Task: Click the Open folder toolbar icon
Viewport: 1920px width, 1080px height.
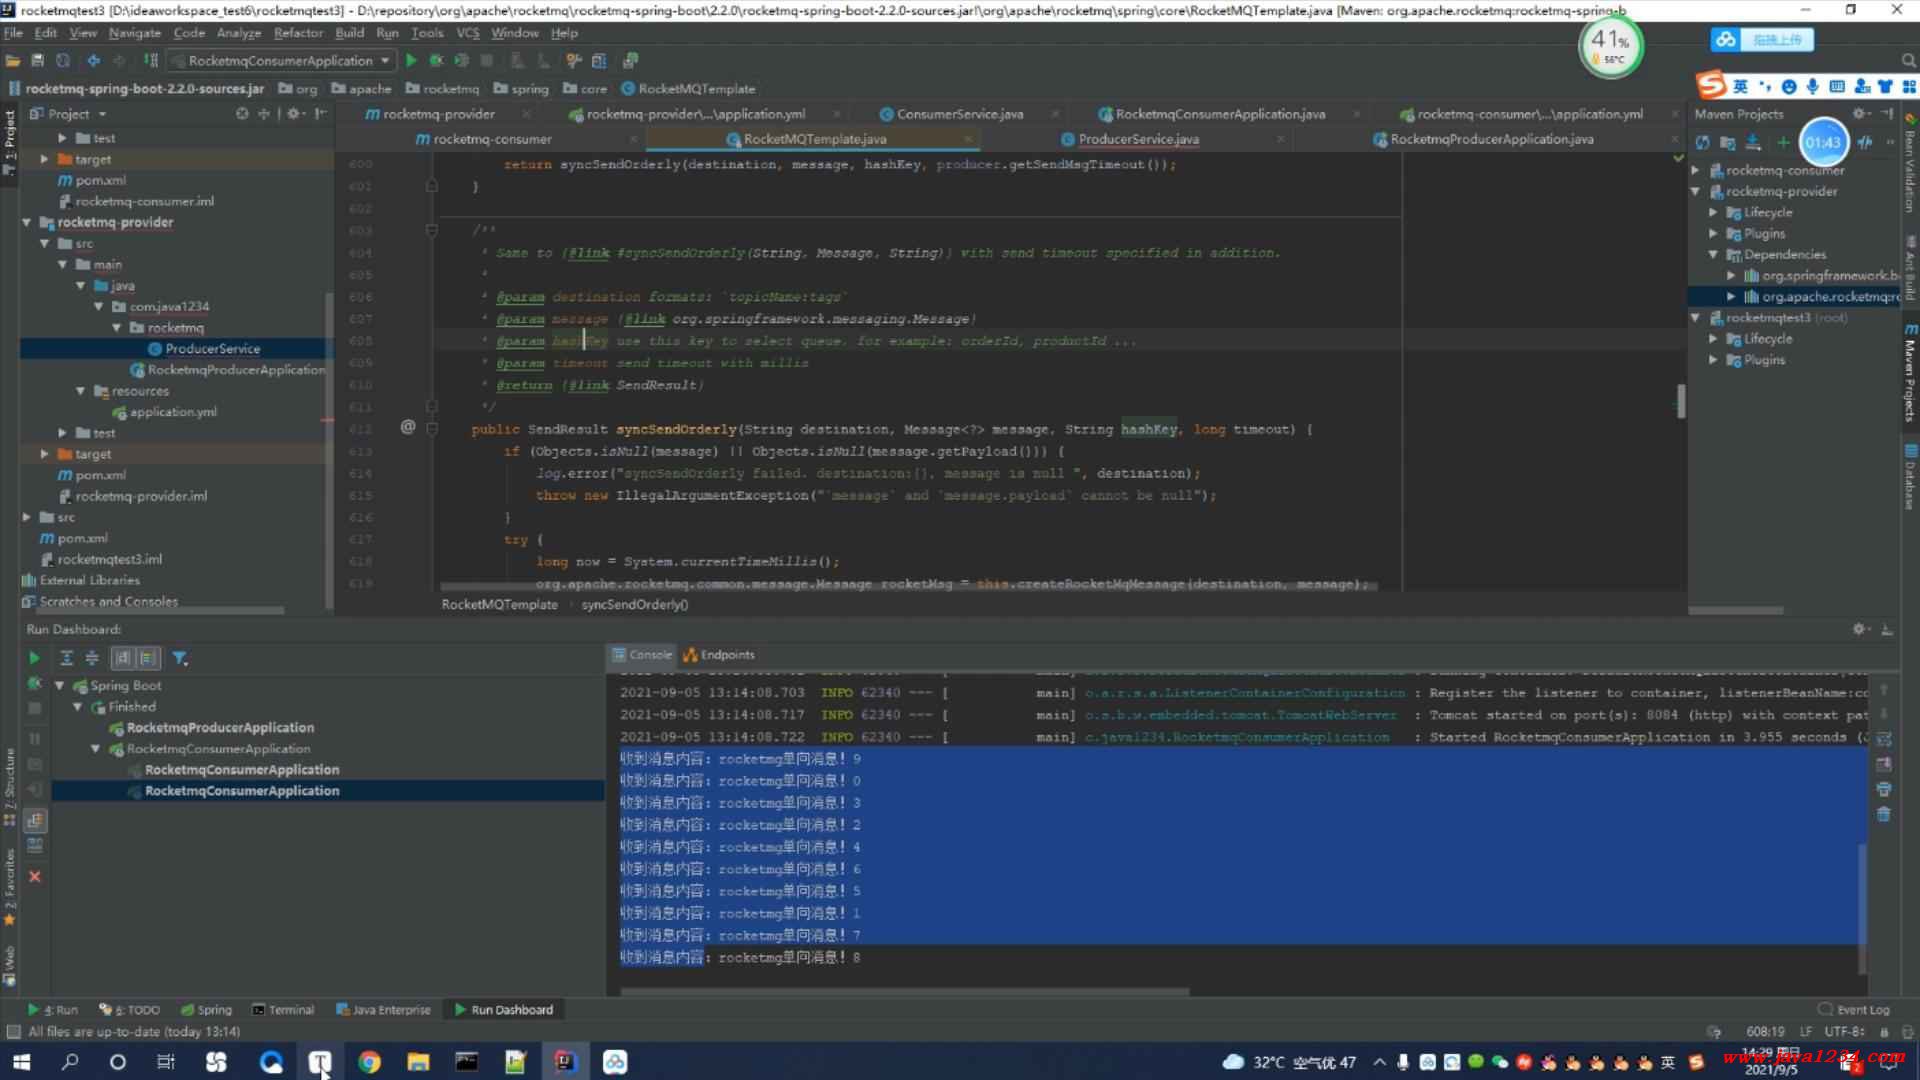Action: [x=13, y=61]
